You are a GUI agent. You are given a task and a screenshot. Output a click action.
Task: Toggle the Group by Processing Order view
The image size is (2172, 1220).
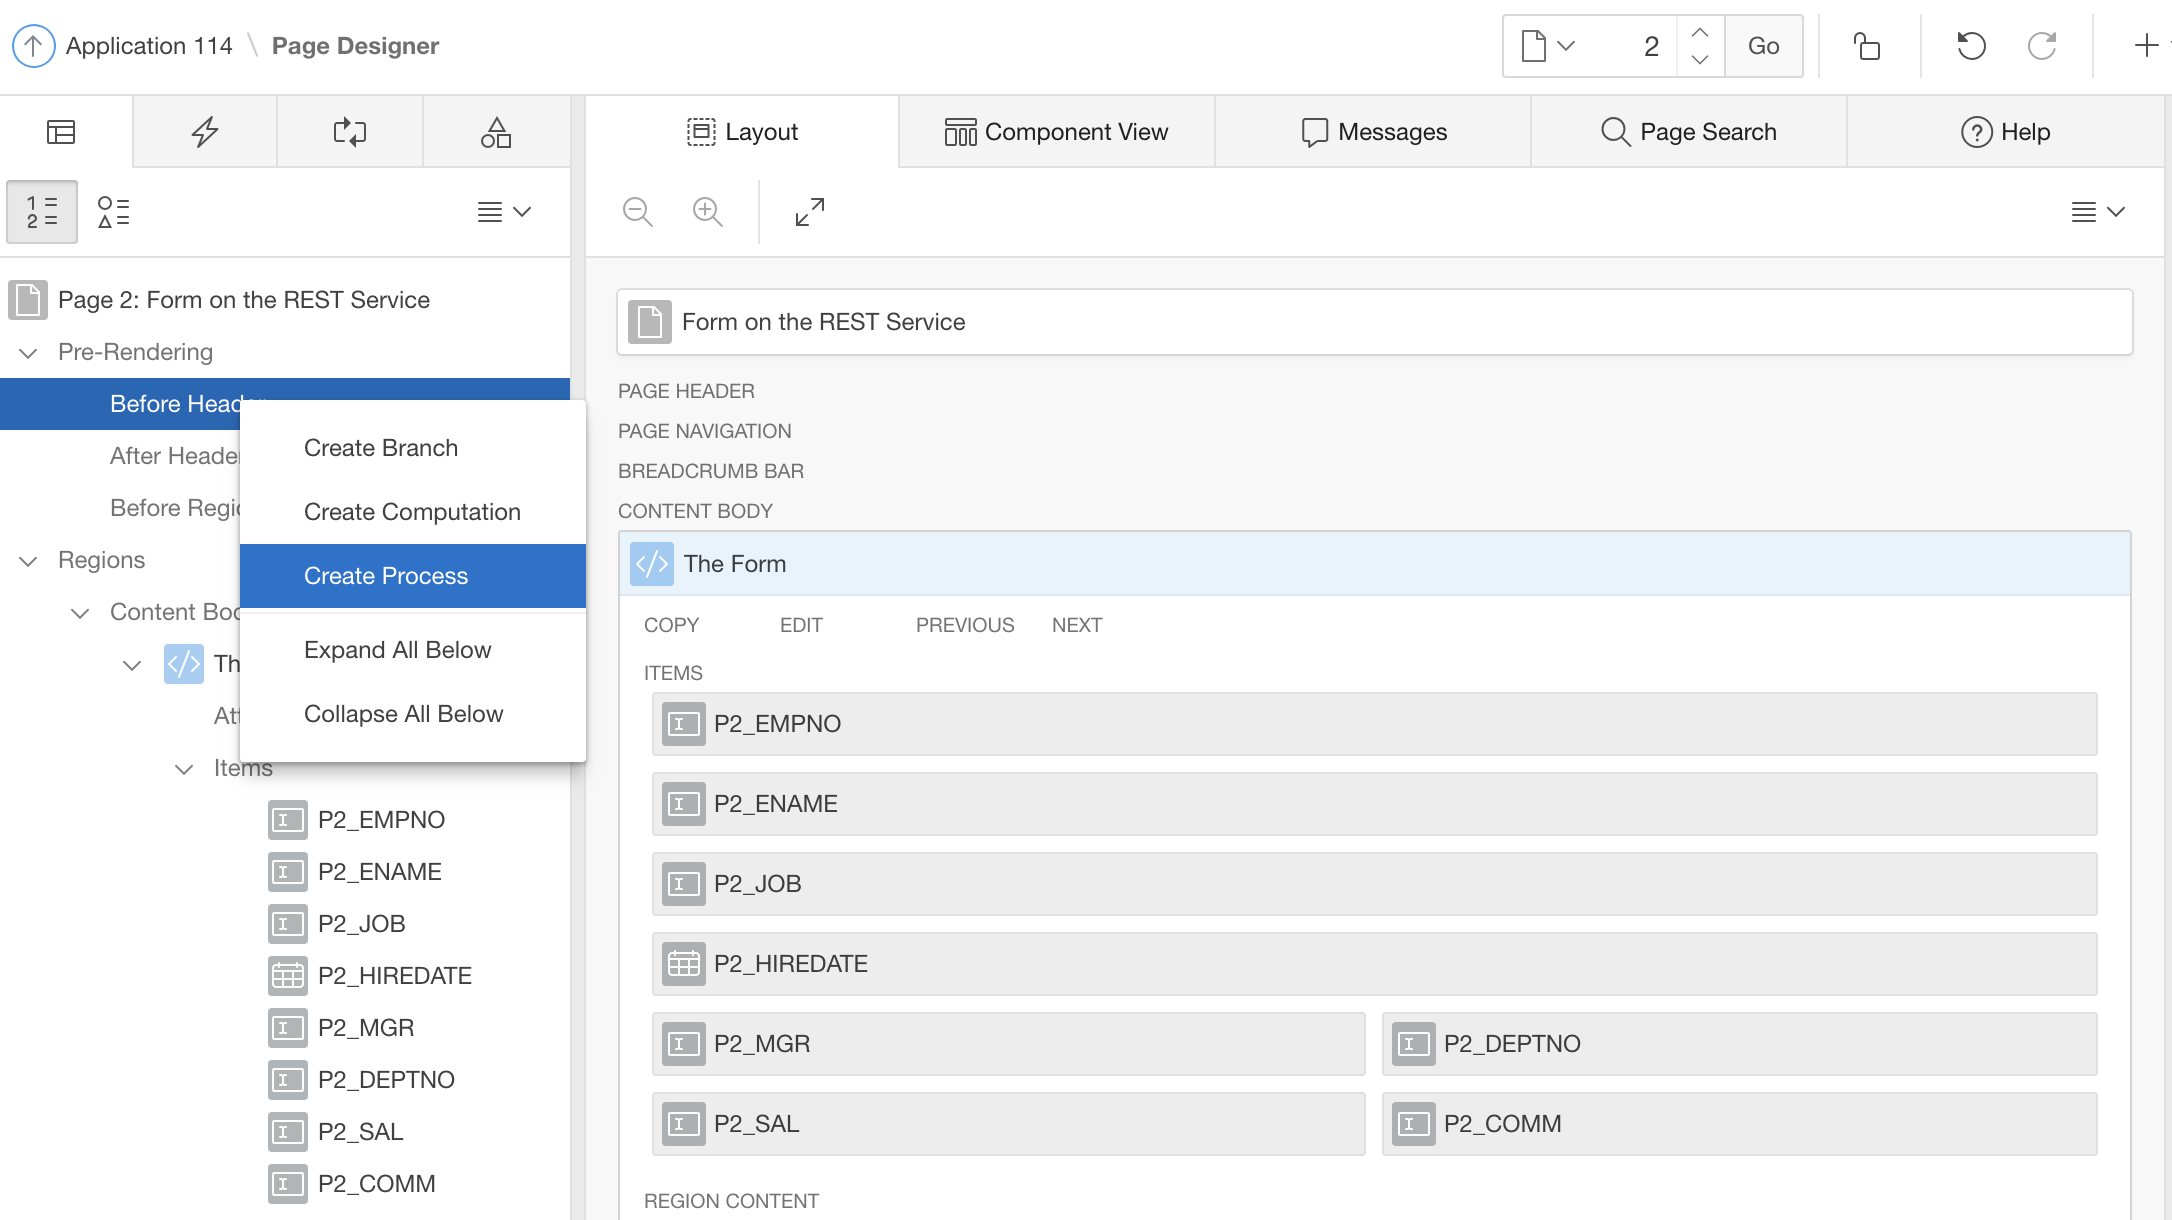41,212
